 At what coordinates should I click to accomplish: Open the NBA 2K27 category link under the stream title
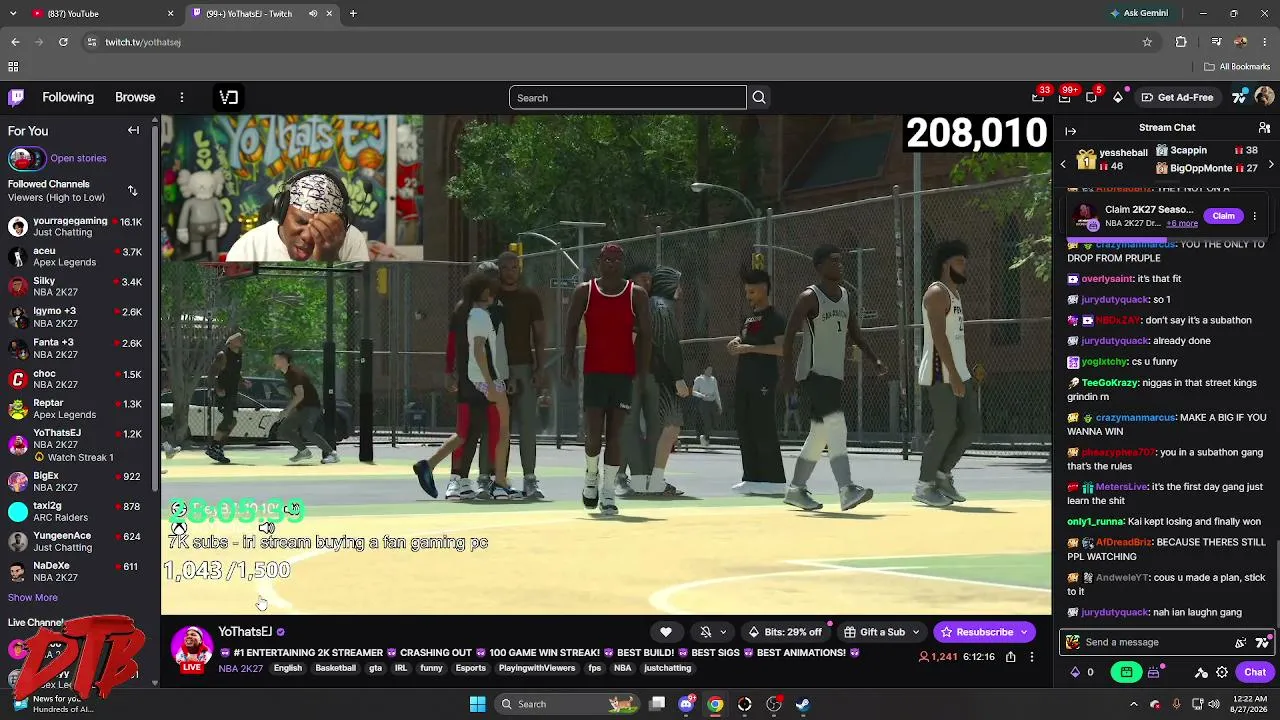[240, 668]
